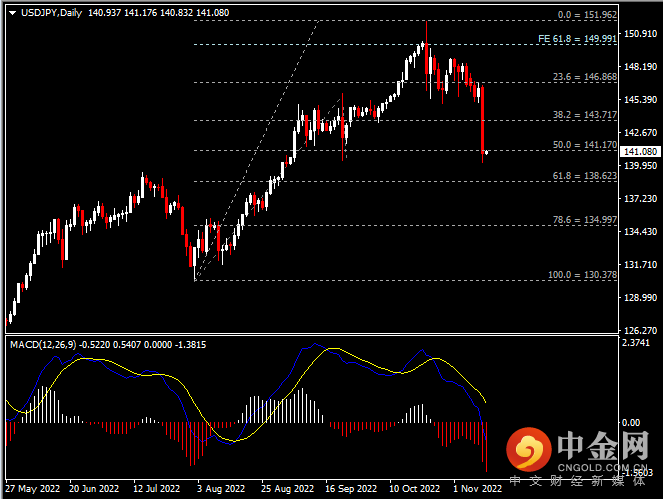Click the 38.2 = 143.717 retracement label
The height and width of the screenshot is (499, 663).
point(585,115)
